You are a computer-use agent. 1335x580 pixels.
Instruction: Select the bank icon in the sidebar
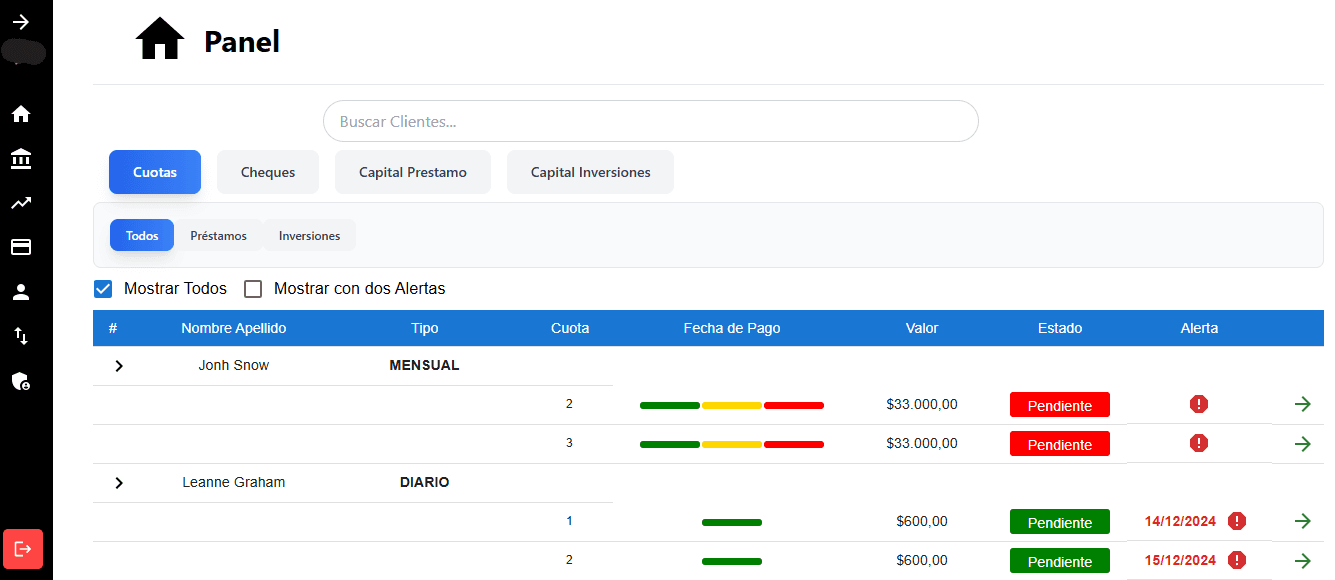21,159
